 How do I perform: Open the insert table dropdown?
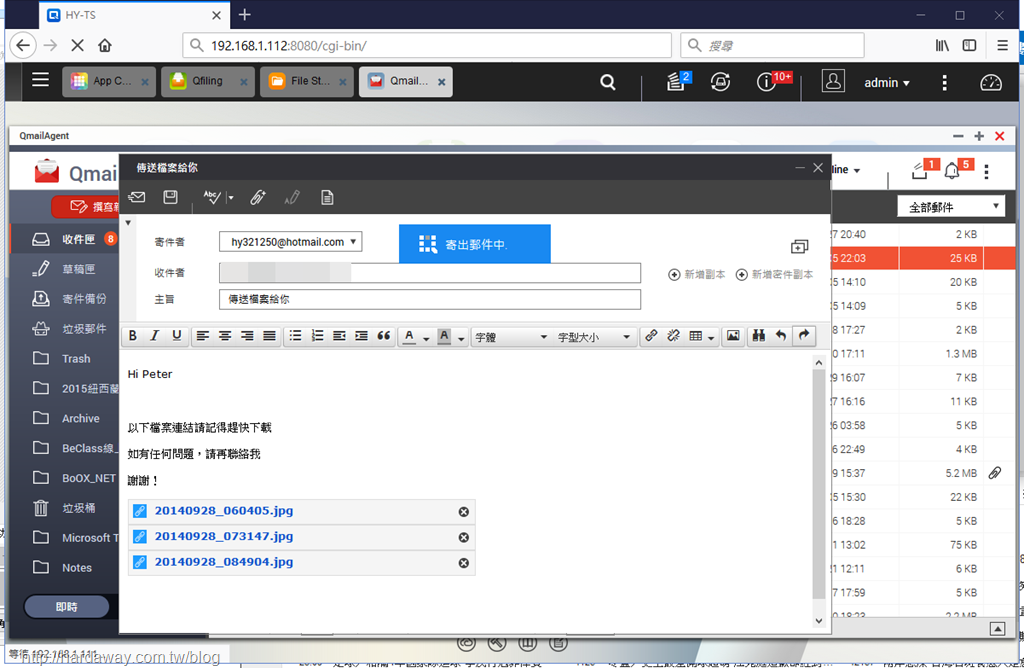pyautogui.click(x=701, y=336)
